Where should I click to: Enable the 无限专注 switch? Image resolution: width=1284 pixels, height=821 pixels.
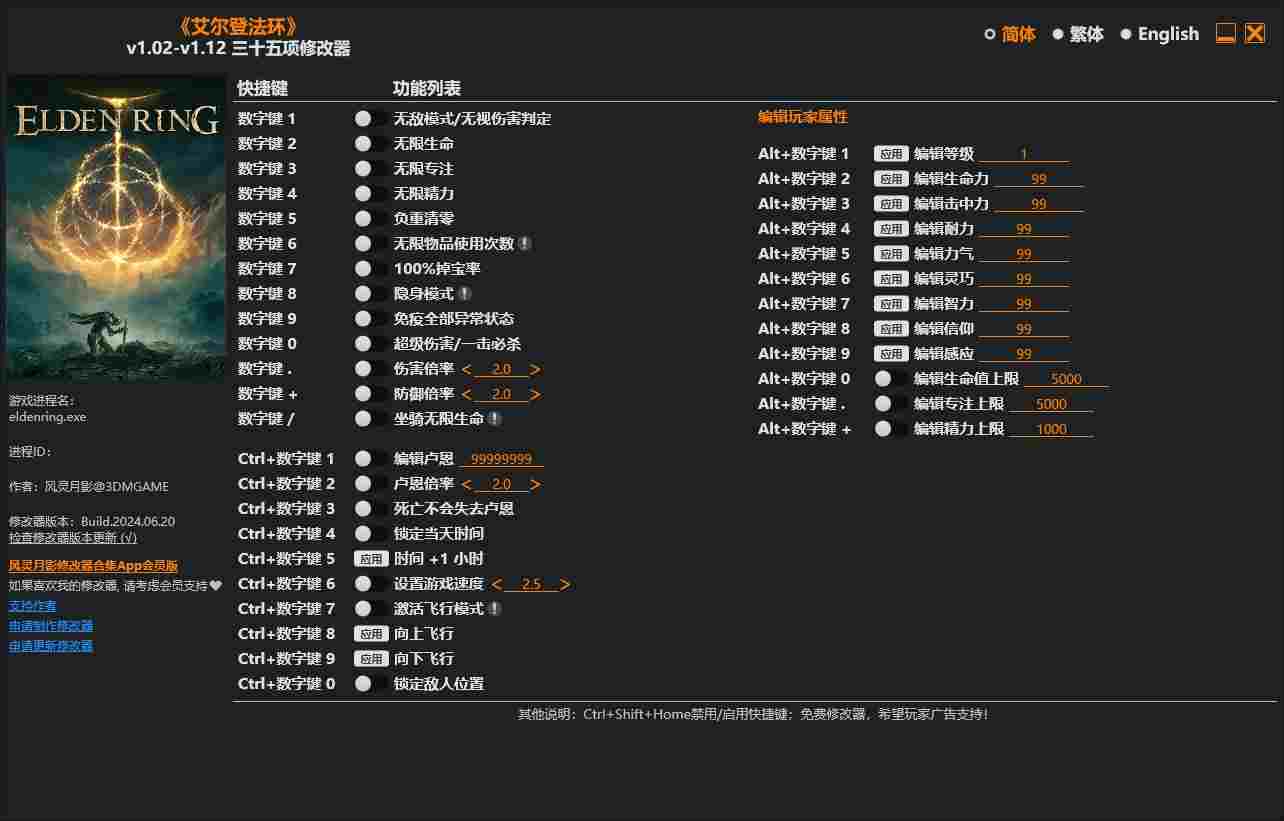click(371, 168)
